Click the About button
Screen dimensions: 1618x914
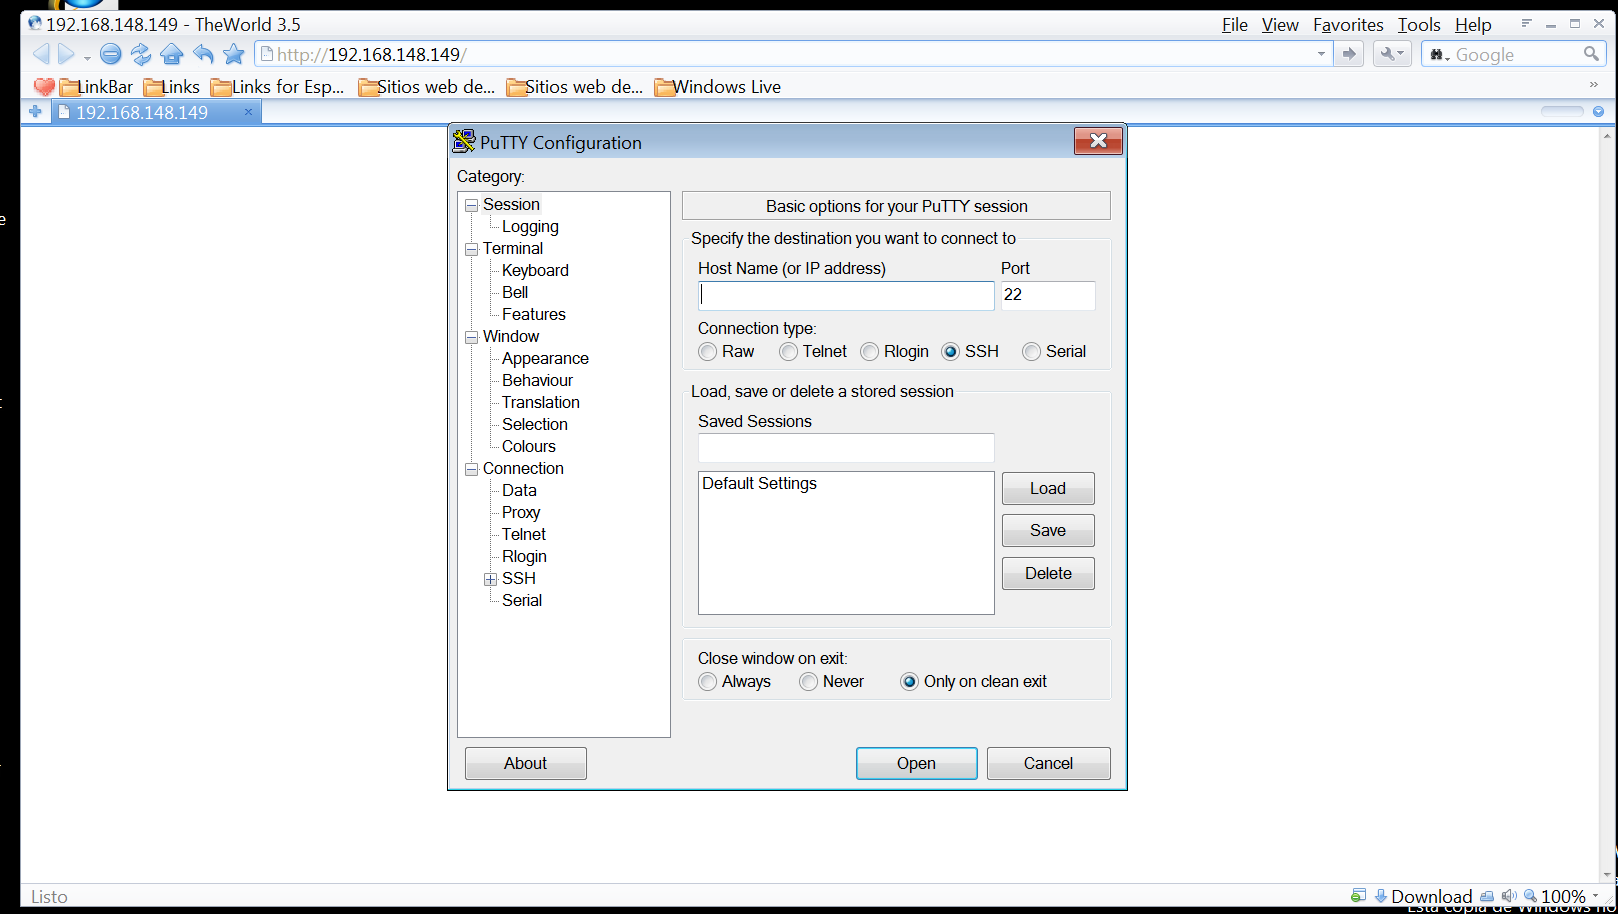tap(525, 763)
